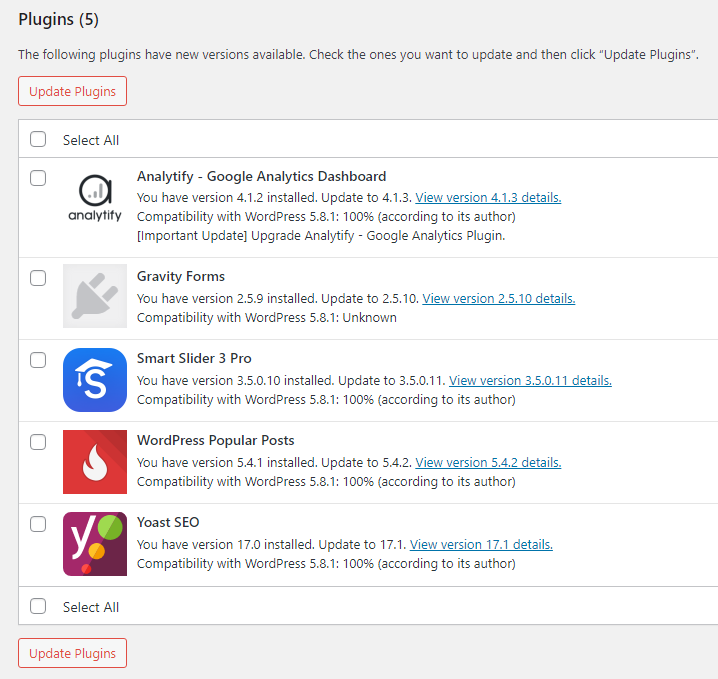Click the Smart Slider 3 Pro icon

(x=95, y=380)
